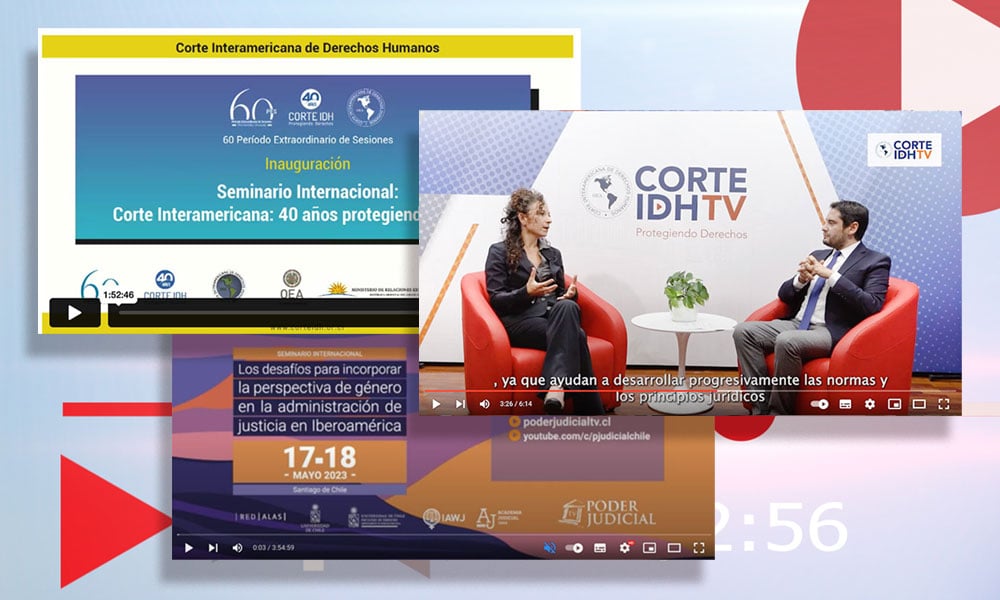Play the Seminario Internacional inauguration video

[75, 312]
